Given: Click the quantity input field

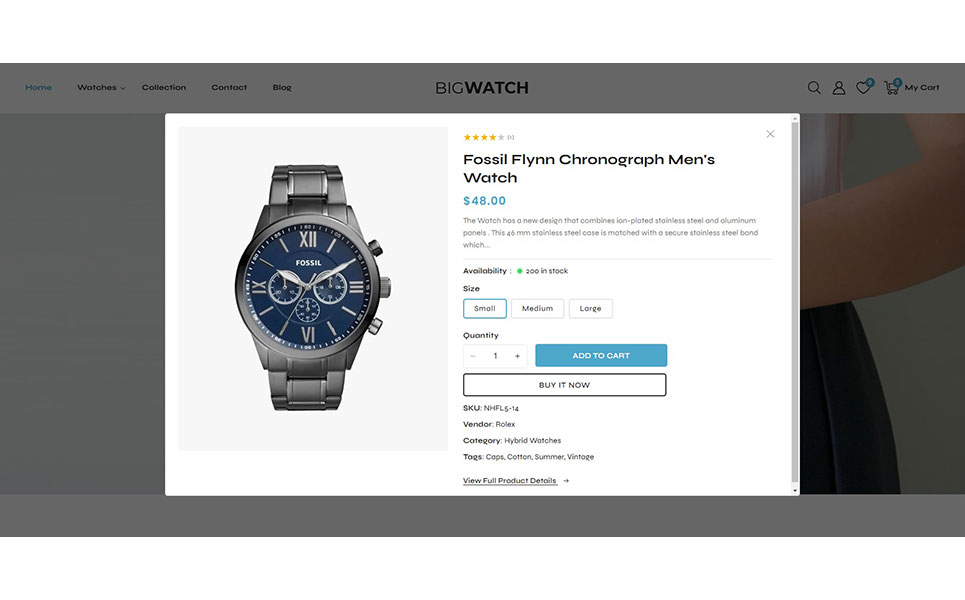Looking at the screenshot, I should [x=495, y=356].
